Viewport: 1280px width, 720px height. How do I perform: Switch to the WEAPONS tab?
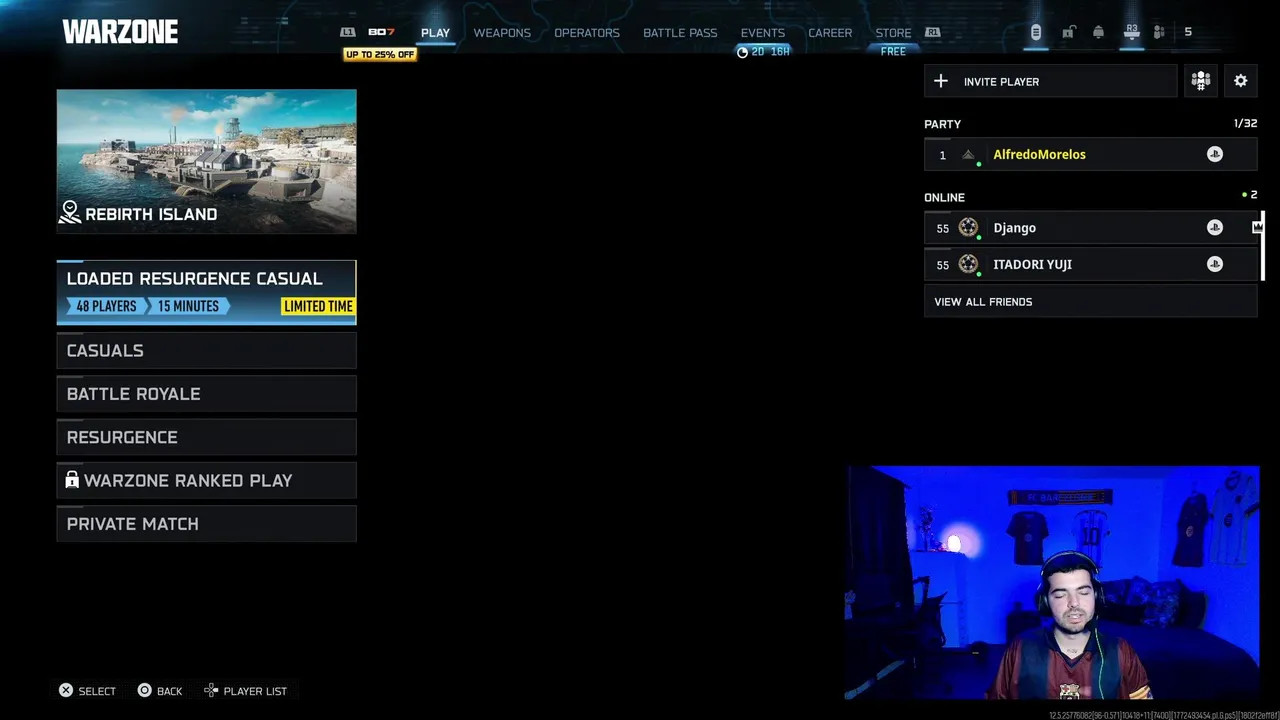pyautogui.click(x=502, y=33)
